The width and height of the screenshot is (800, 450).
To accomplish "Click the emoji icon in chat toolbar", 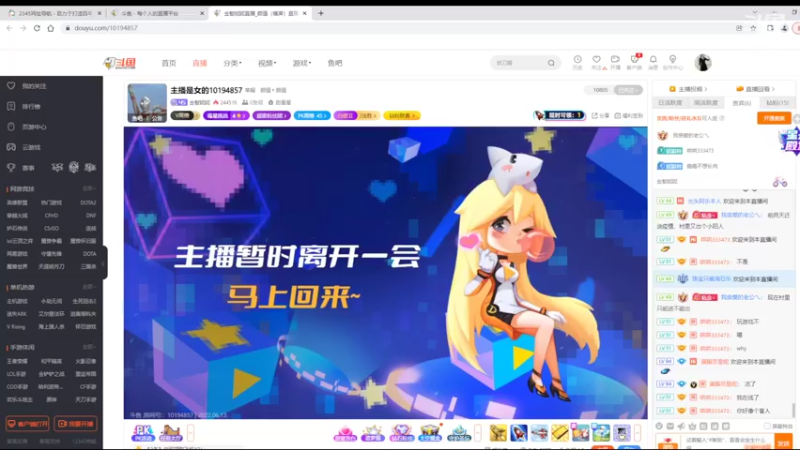I will (659, 426).
